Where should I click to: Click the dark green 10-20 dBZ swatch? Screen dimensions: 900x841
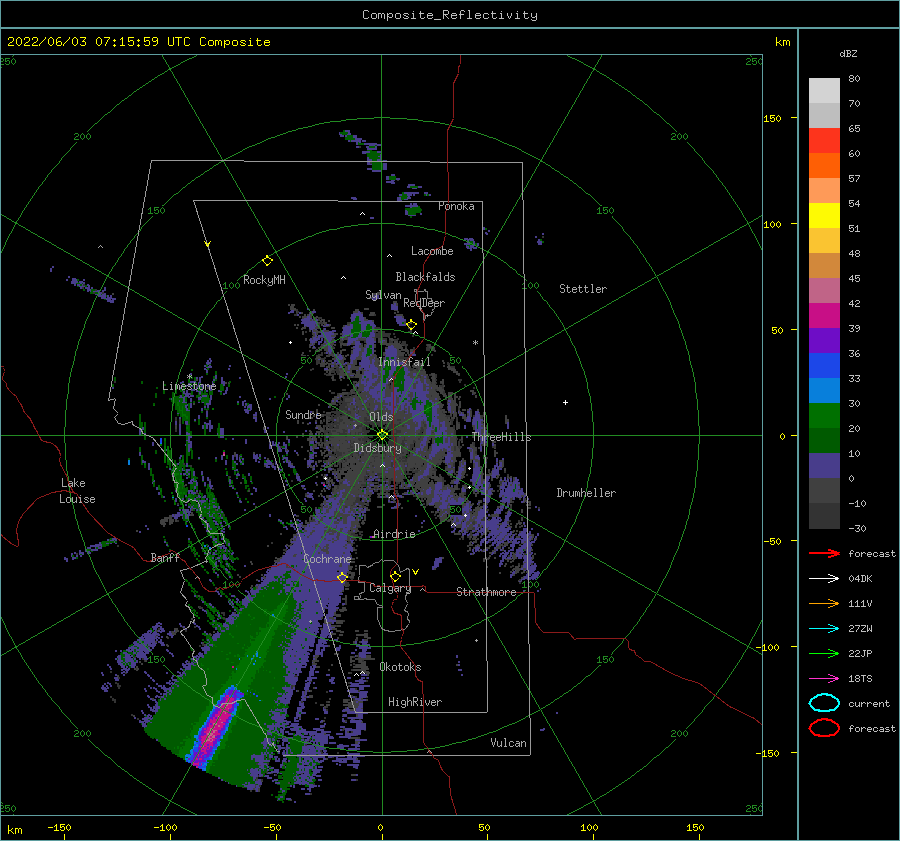click(824, 440)
